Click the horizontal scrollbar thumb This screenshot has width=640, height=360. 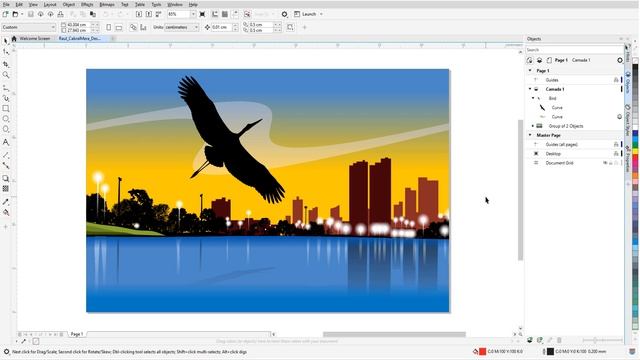coord(394,335)
